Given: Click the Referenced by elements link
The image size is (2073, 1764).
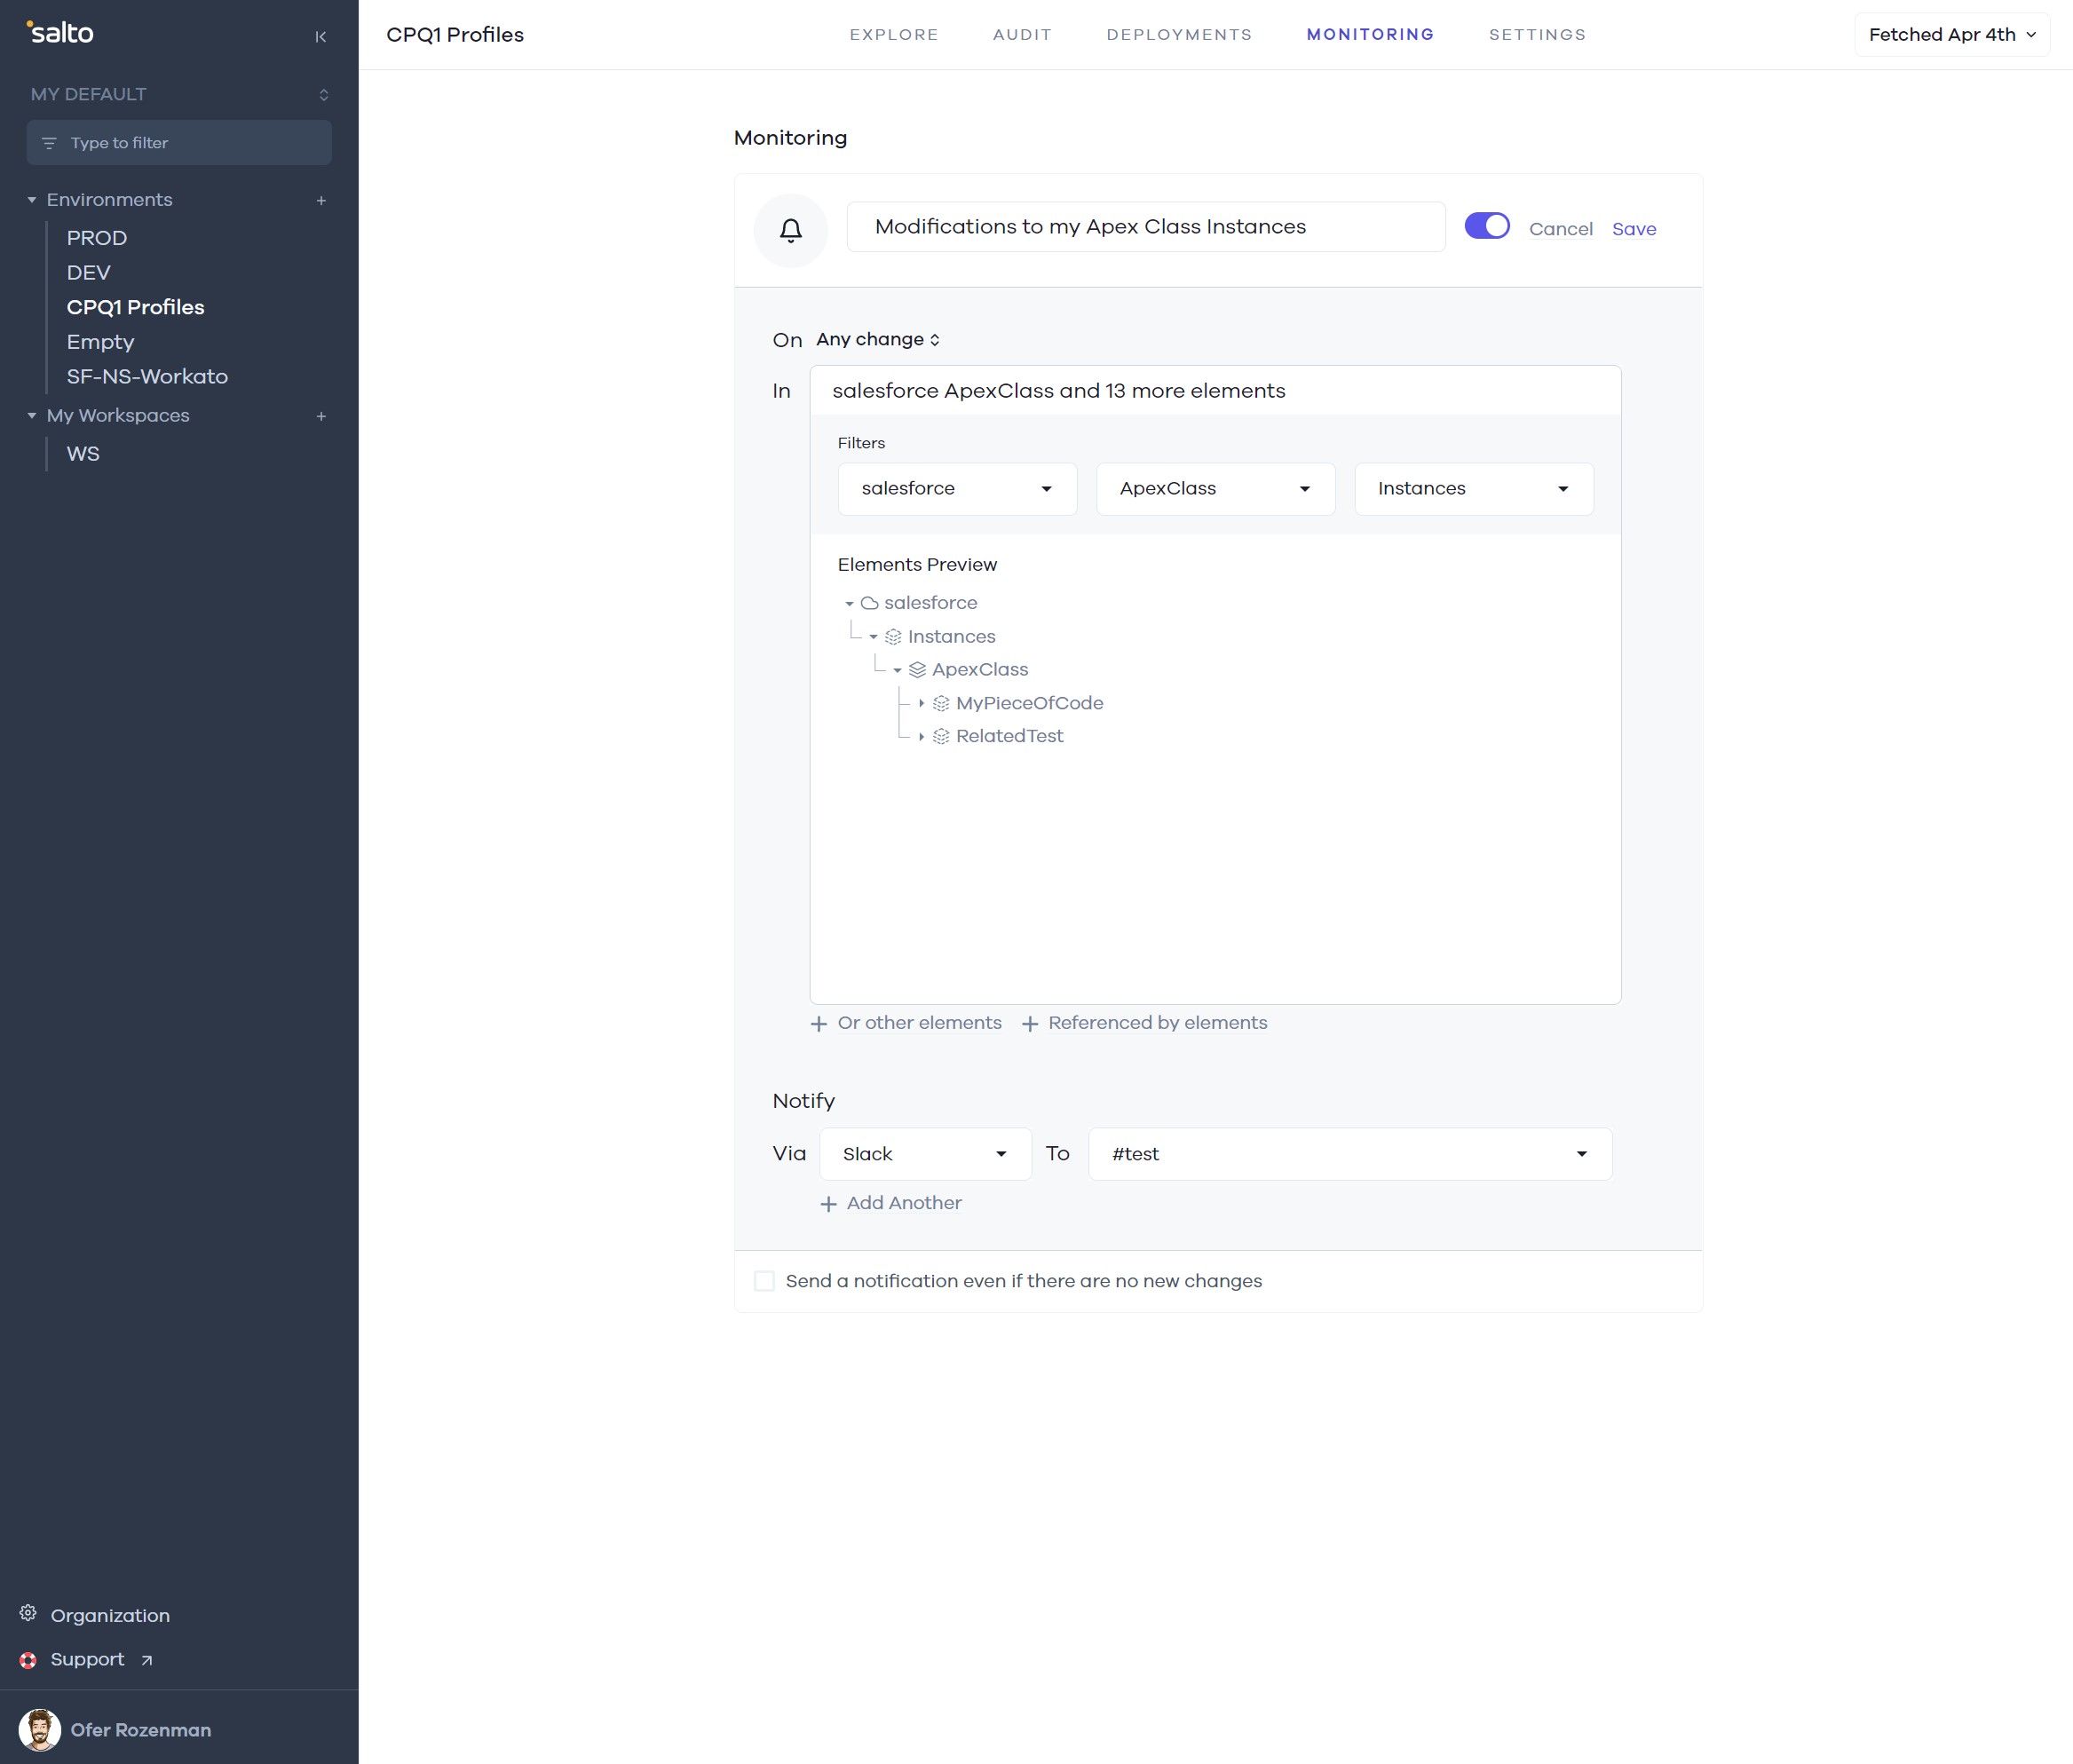Looking at the screenshot, I should 1156,1023.
